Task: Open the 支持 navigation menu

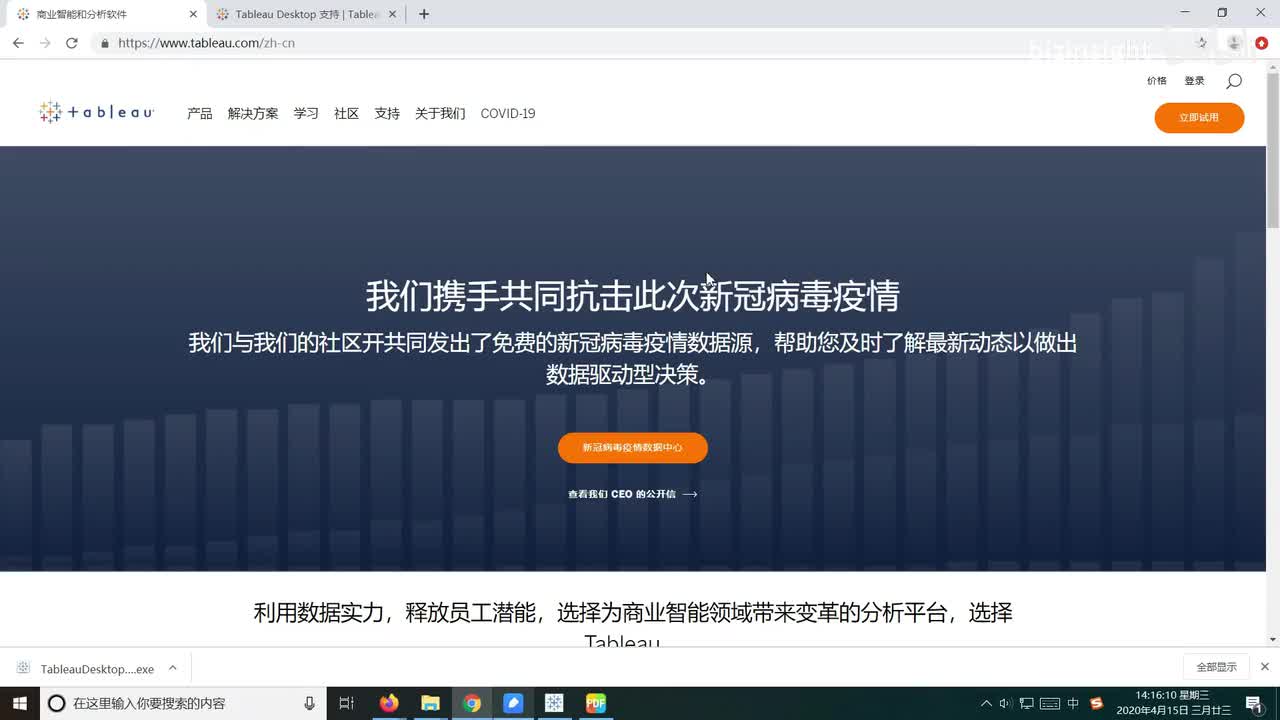Action: point(387,114)
